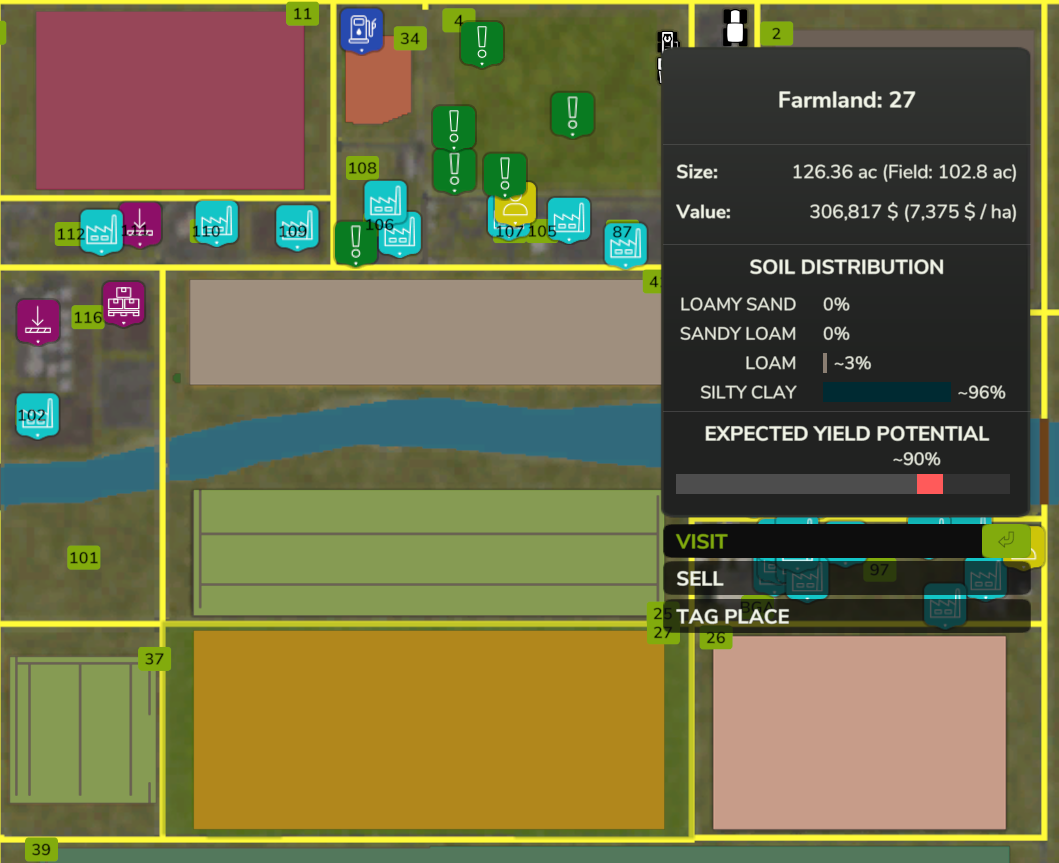Screen dimensions: 1059x863
Task: Click the factory icon labeled 112
Action: [101, 232]
